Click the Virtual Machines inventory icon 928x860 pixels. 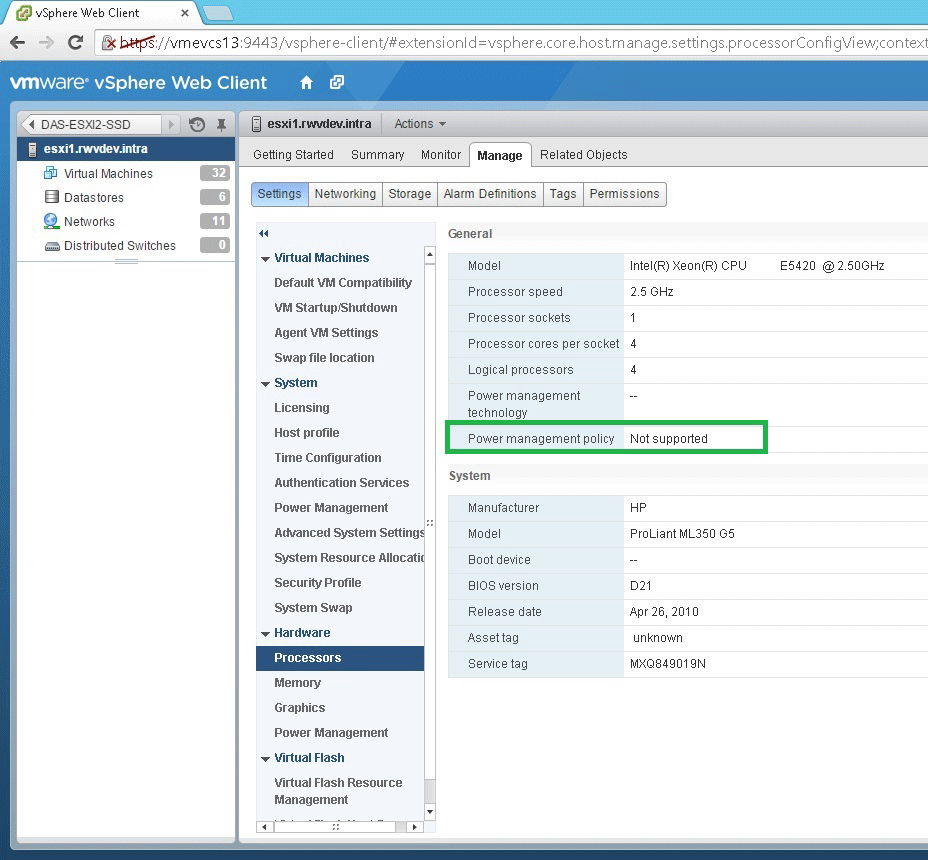coord(51,173)
